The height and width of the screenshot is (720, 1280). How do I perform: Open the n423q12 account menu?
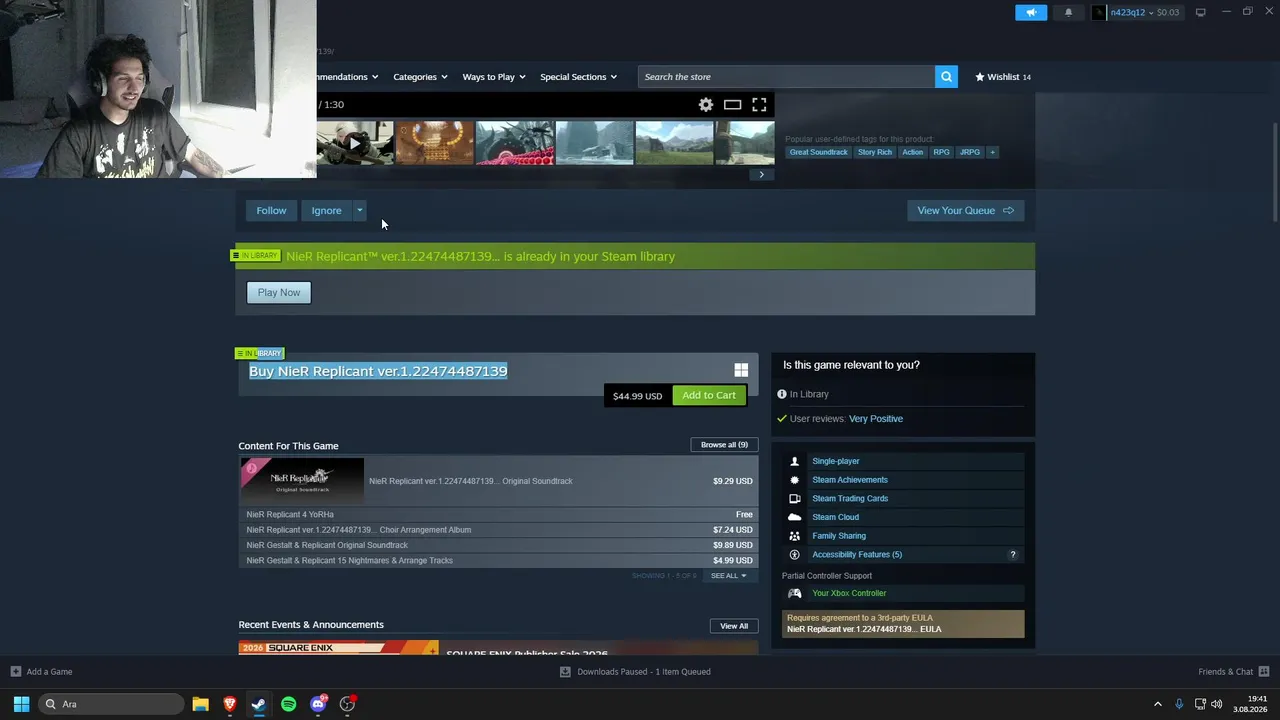[1136, 12]
